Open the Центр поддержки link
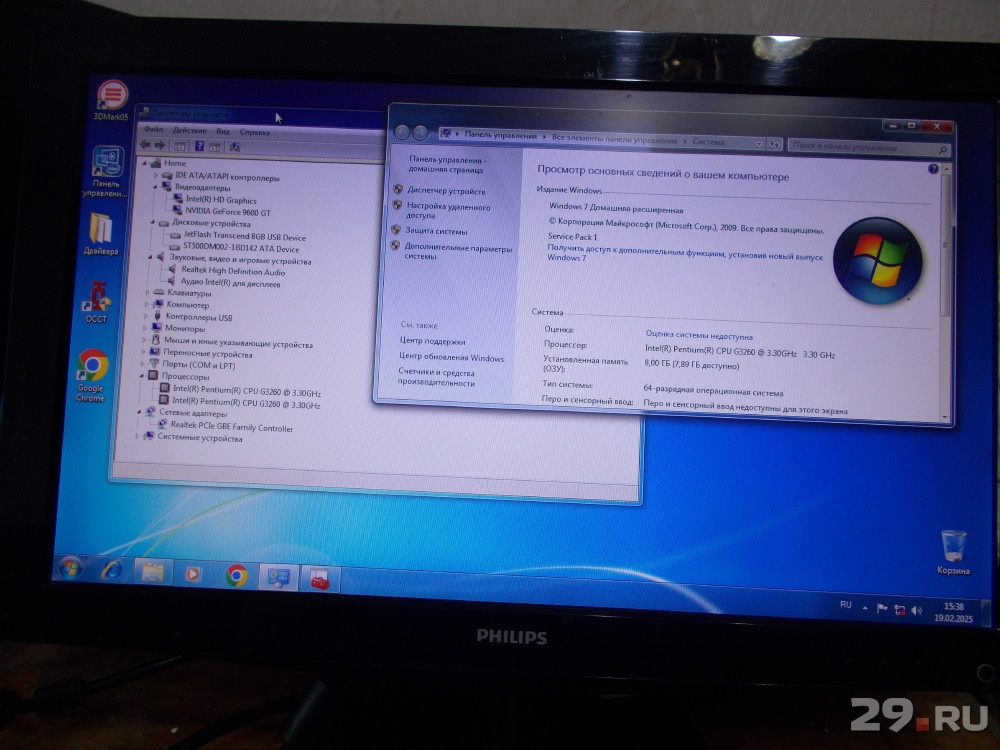Viewport: 1000px width, 750px height. 432,341
